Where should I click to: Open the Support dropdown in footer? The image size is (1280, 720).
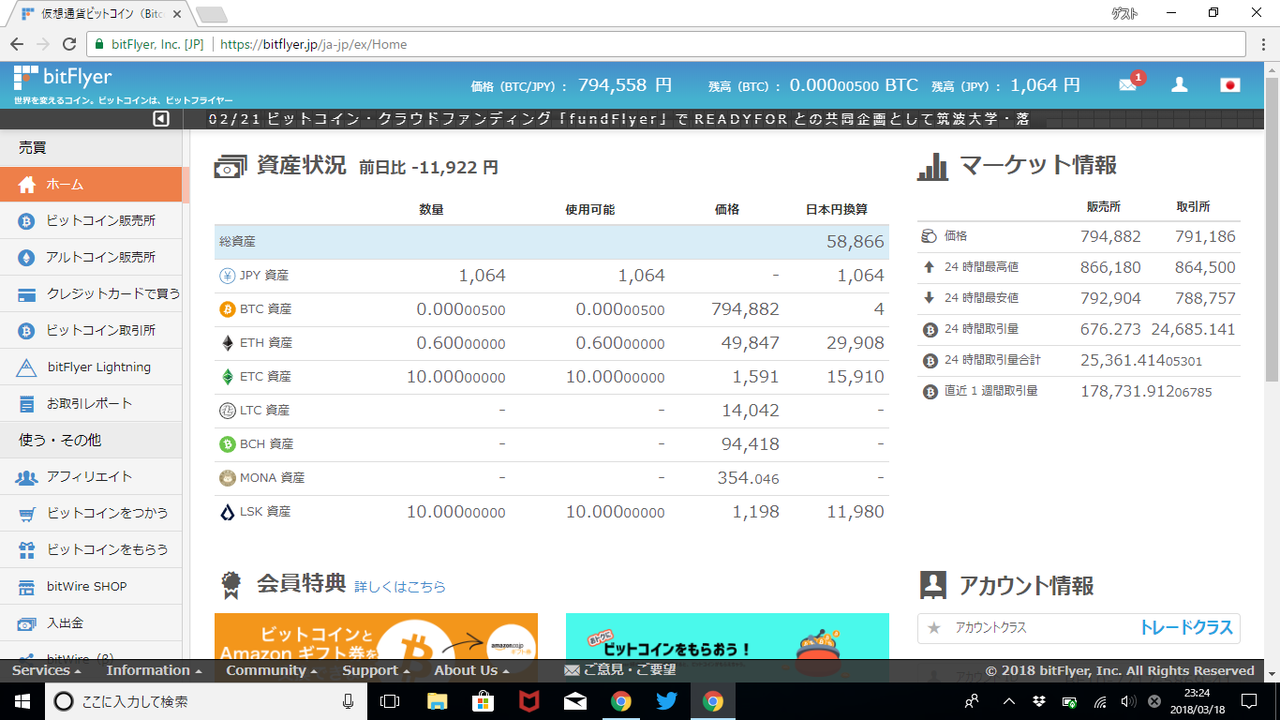[370, 670]
